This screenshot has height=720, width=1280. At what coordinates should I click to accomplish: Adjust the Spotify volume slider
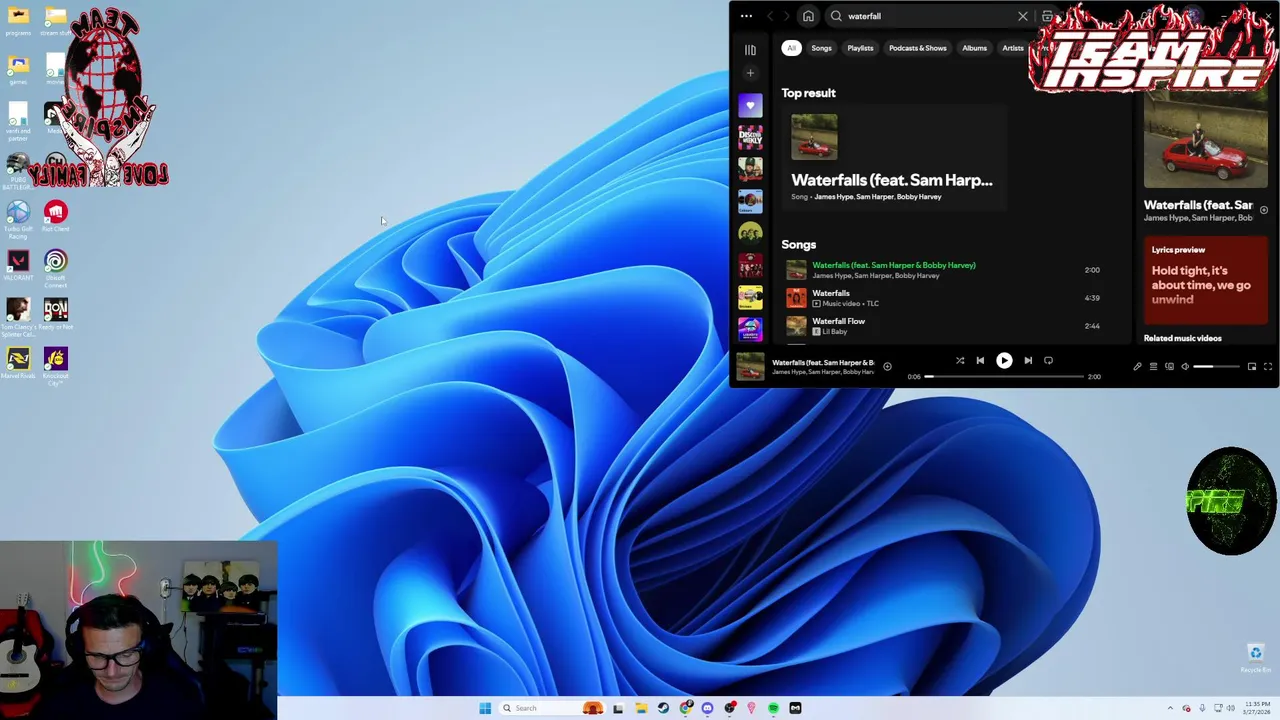1216,367
